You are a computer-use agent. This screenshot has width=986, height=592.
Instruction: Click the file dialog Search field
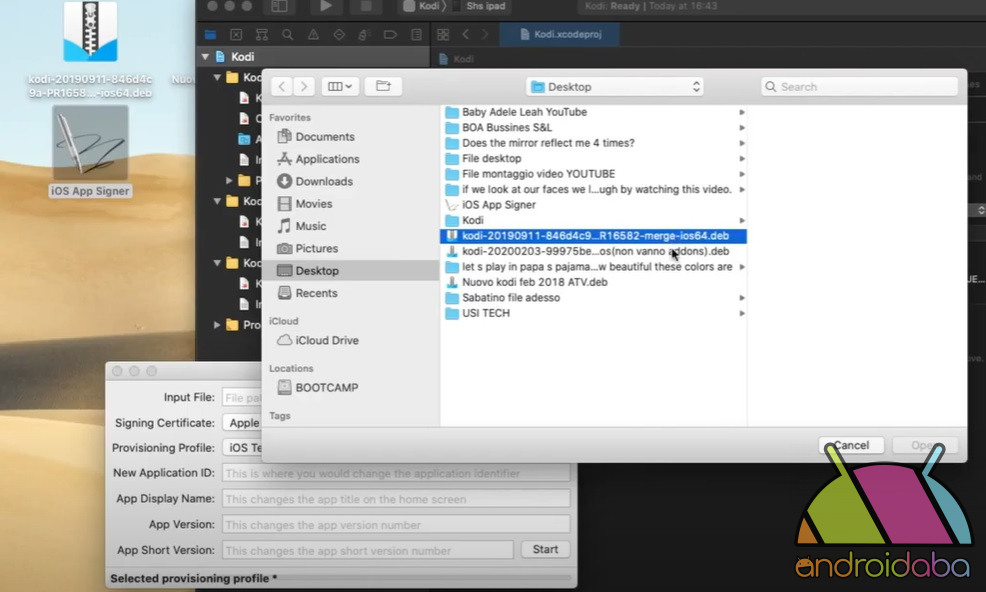(859, 87)
